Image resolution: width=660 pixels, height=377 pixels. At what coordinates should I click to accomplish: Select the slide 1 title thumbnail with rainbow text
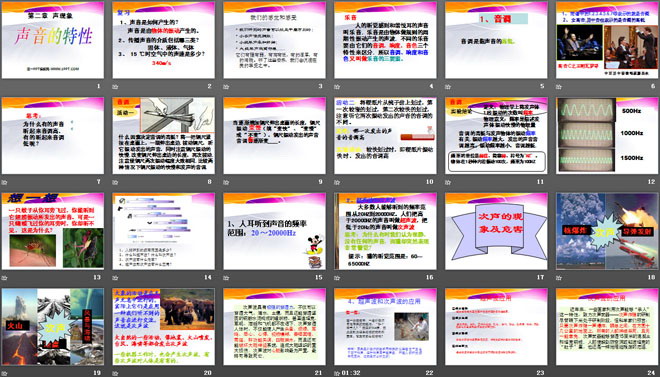click(x=53, y=40)
